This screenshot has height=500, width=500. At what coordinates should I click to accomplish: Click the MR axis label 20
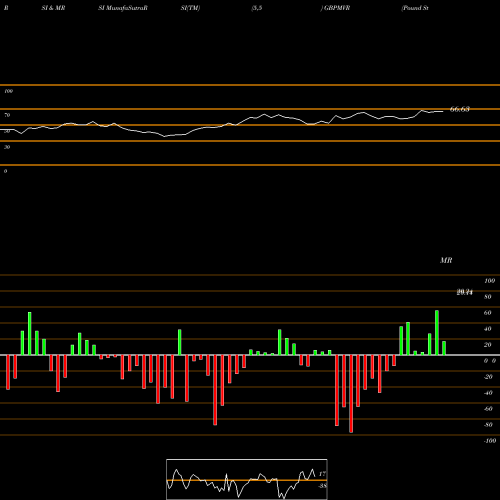[x=488, y=345]
